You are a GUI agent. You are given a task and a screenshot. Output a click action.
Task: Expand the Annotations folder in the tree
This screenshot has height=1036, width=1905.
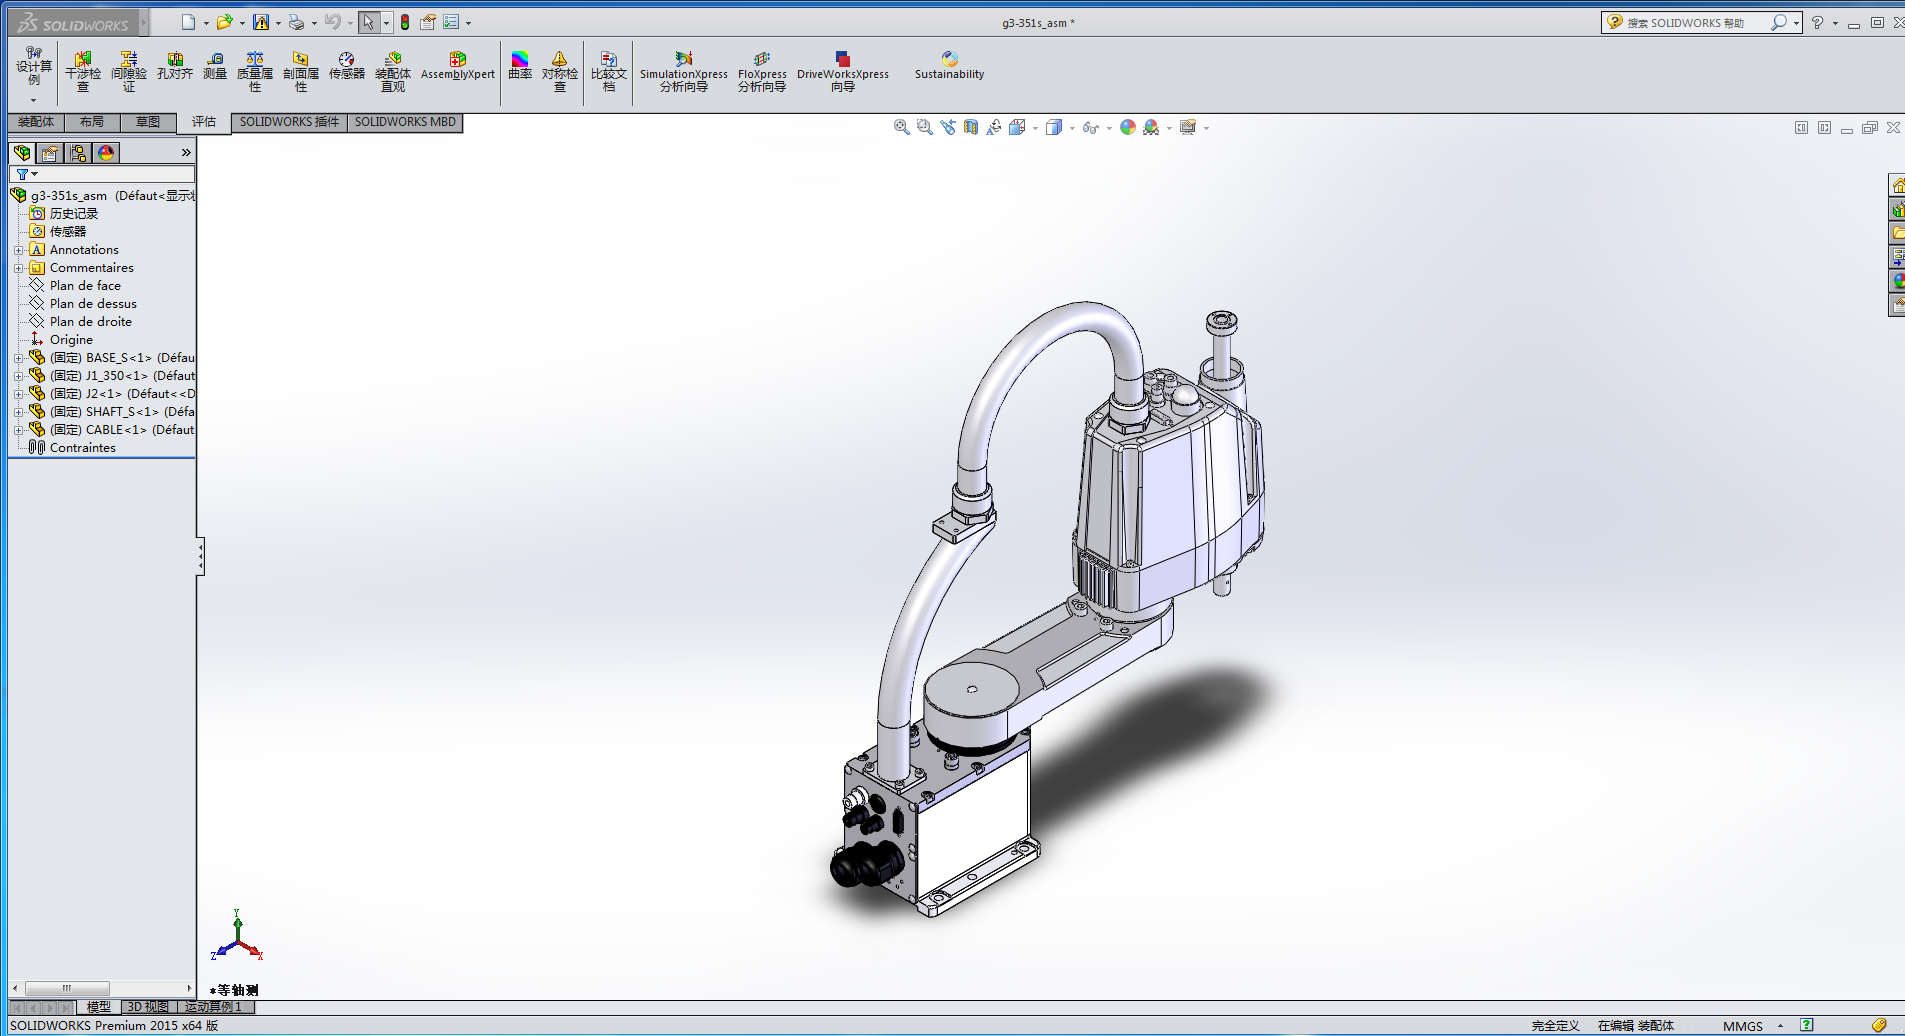pyautogui.click(x=18, y=250)
